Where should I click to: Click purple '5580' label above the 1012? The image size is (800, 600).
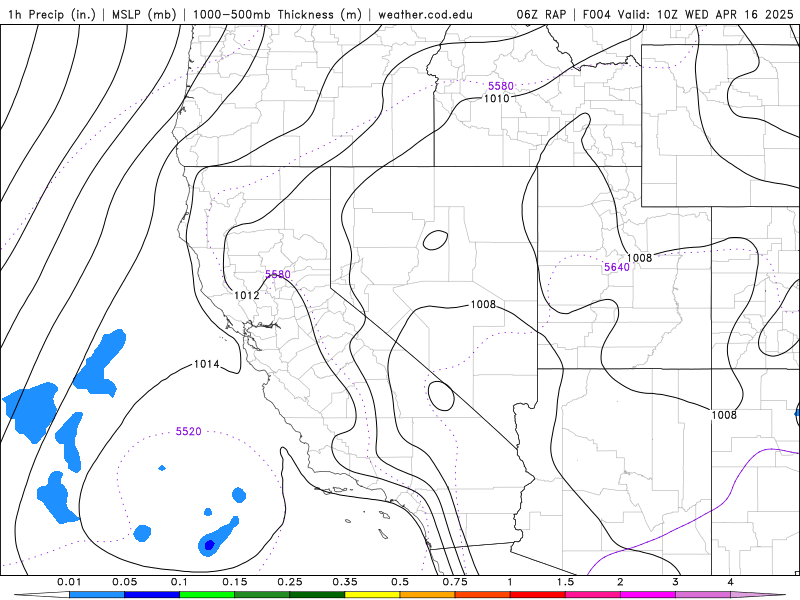click(x=278, y=274)
